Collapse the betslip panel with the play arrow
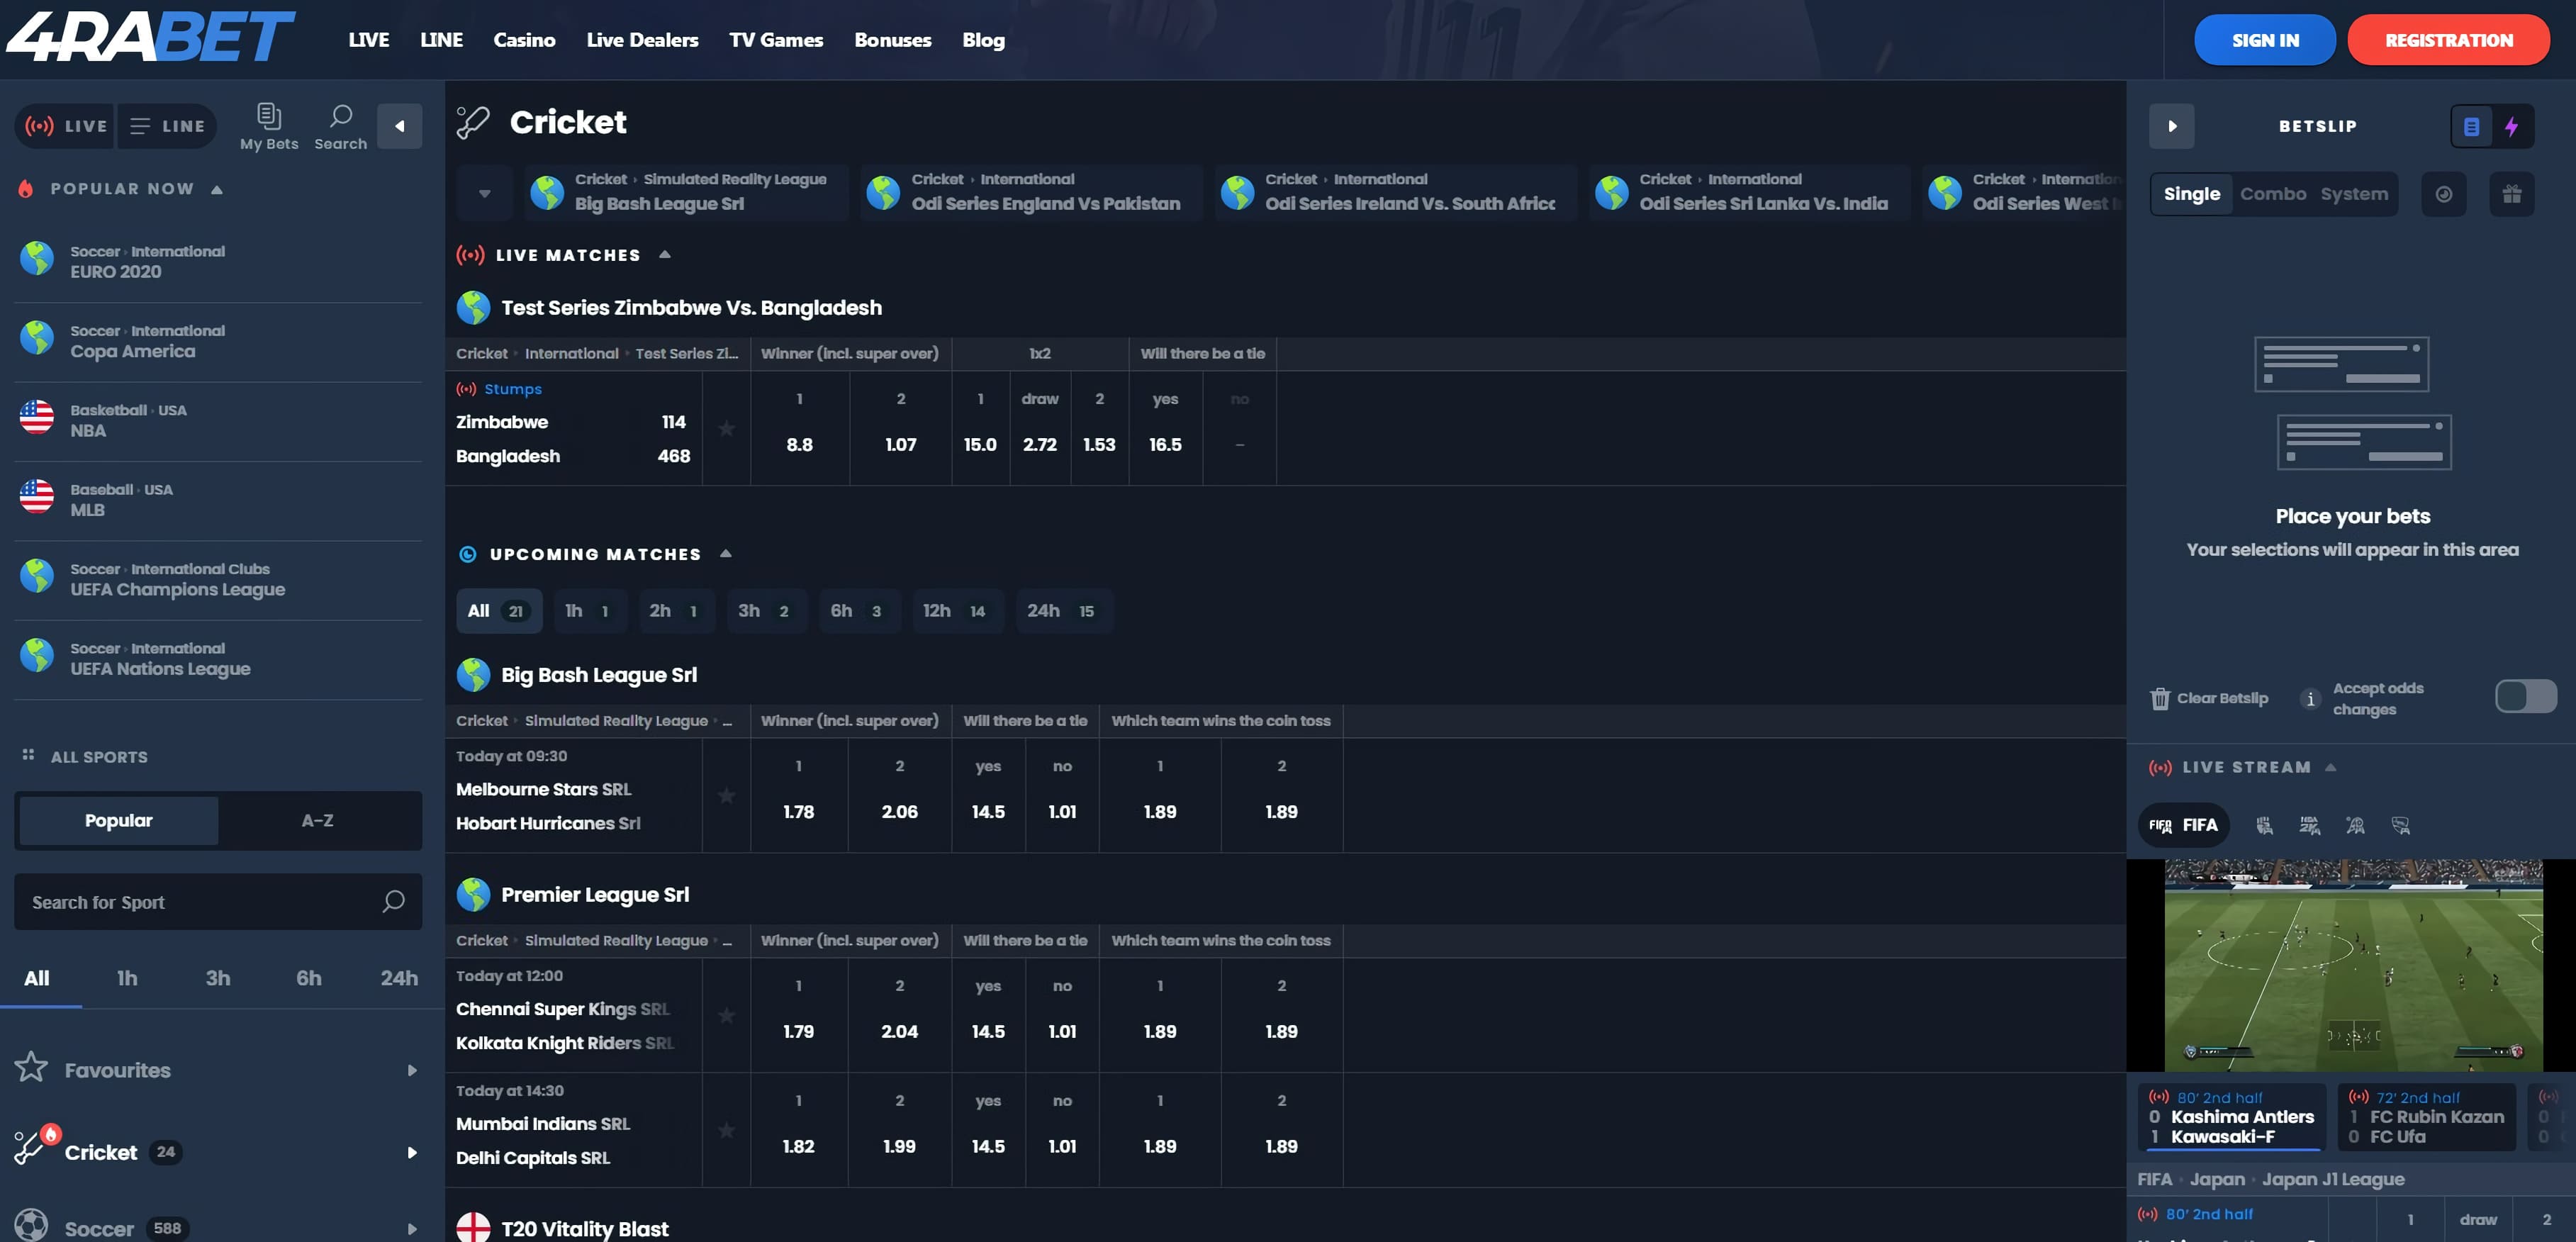The width and height of the screenshot is (2576, 1242). click(x=2171, y=126)
